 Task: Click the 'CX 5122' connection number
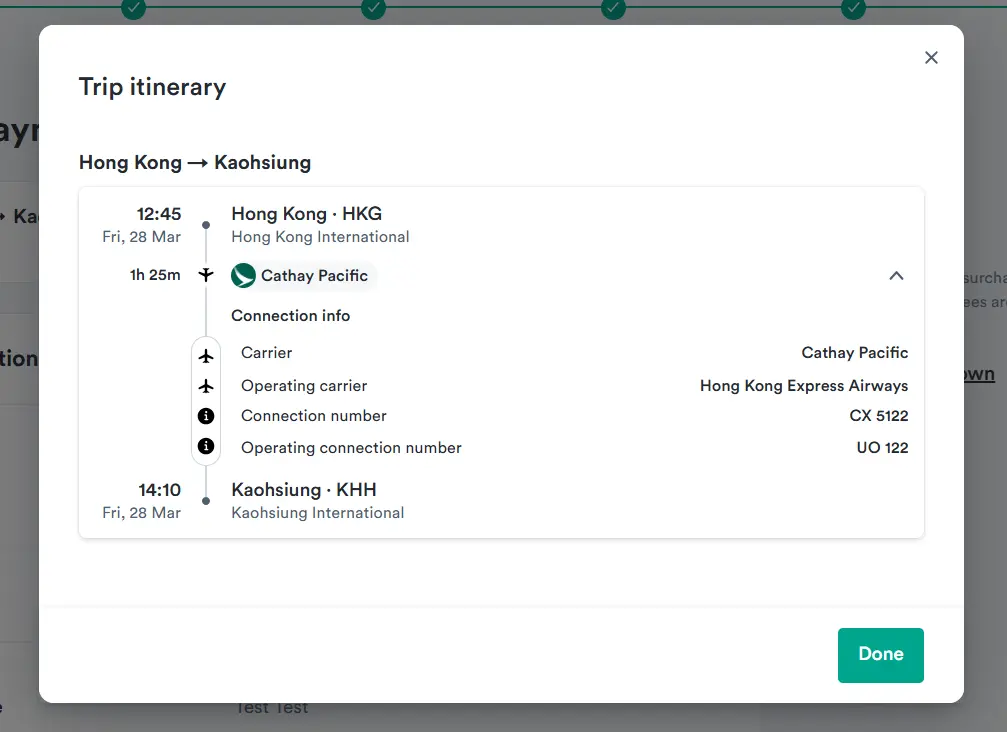pos(879,416)
